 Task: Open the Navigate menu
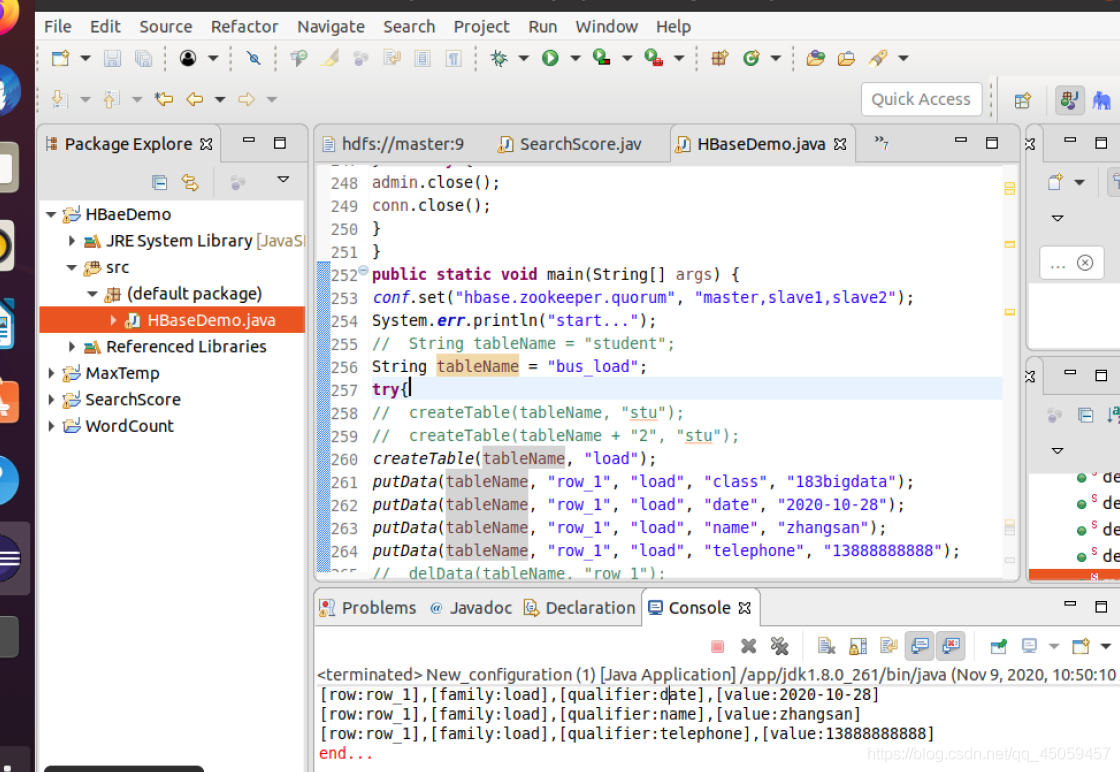tap(331, 26)
